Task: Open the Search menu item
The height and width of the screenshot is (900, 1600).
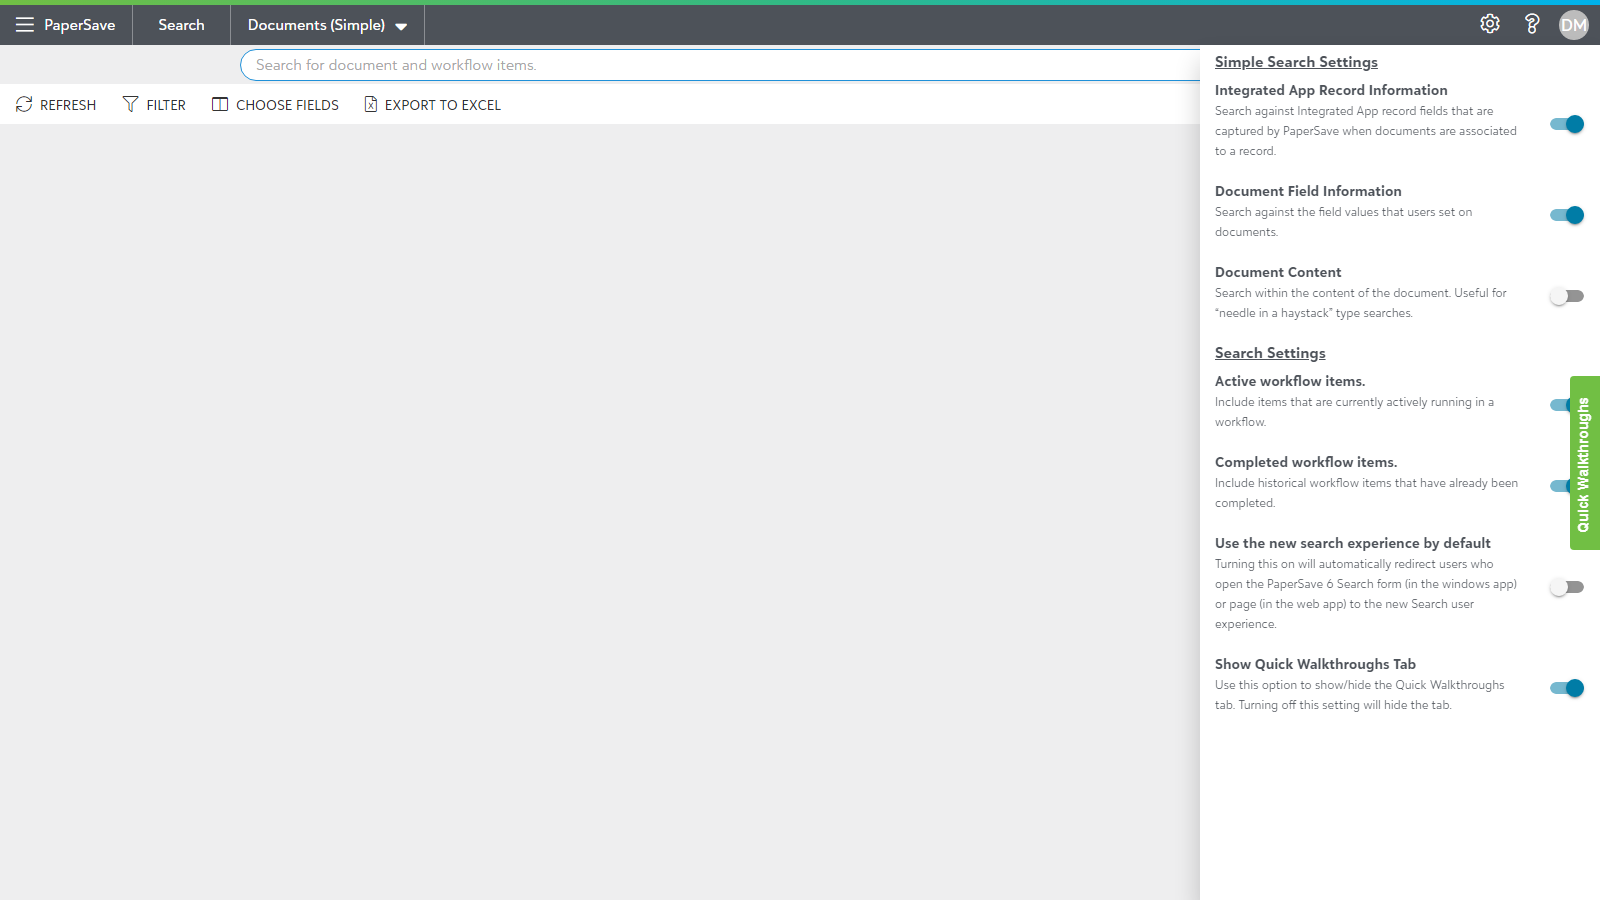Action: [181, 25]
